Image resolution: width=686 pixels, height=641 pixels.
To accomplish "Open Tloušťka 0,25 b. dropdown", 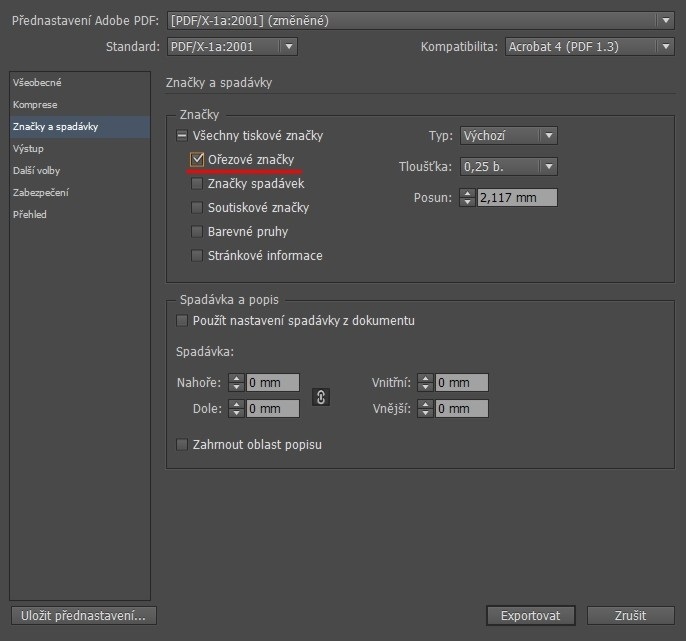I will [509, 167].
